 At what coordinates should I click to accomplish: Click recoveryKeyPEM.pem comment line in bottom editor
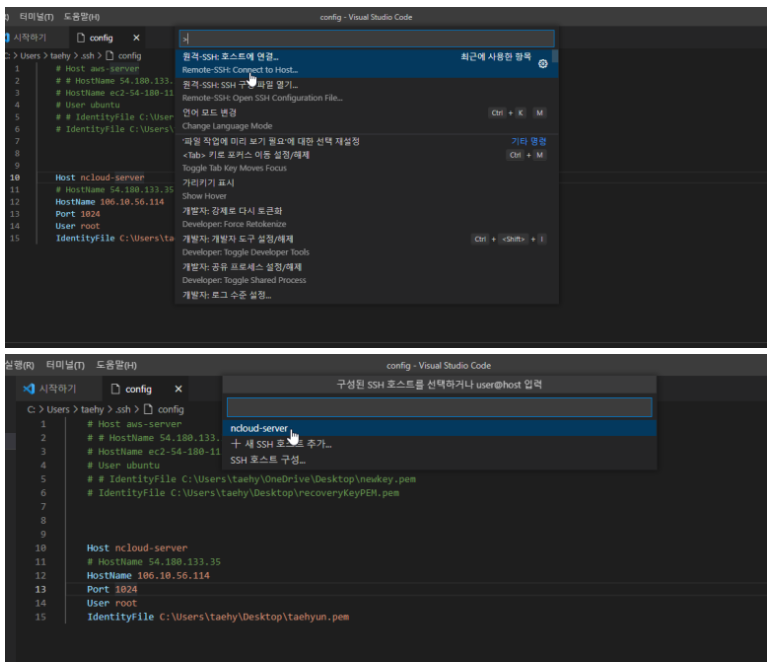243,492
